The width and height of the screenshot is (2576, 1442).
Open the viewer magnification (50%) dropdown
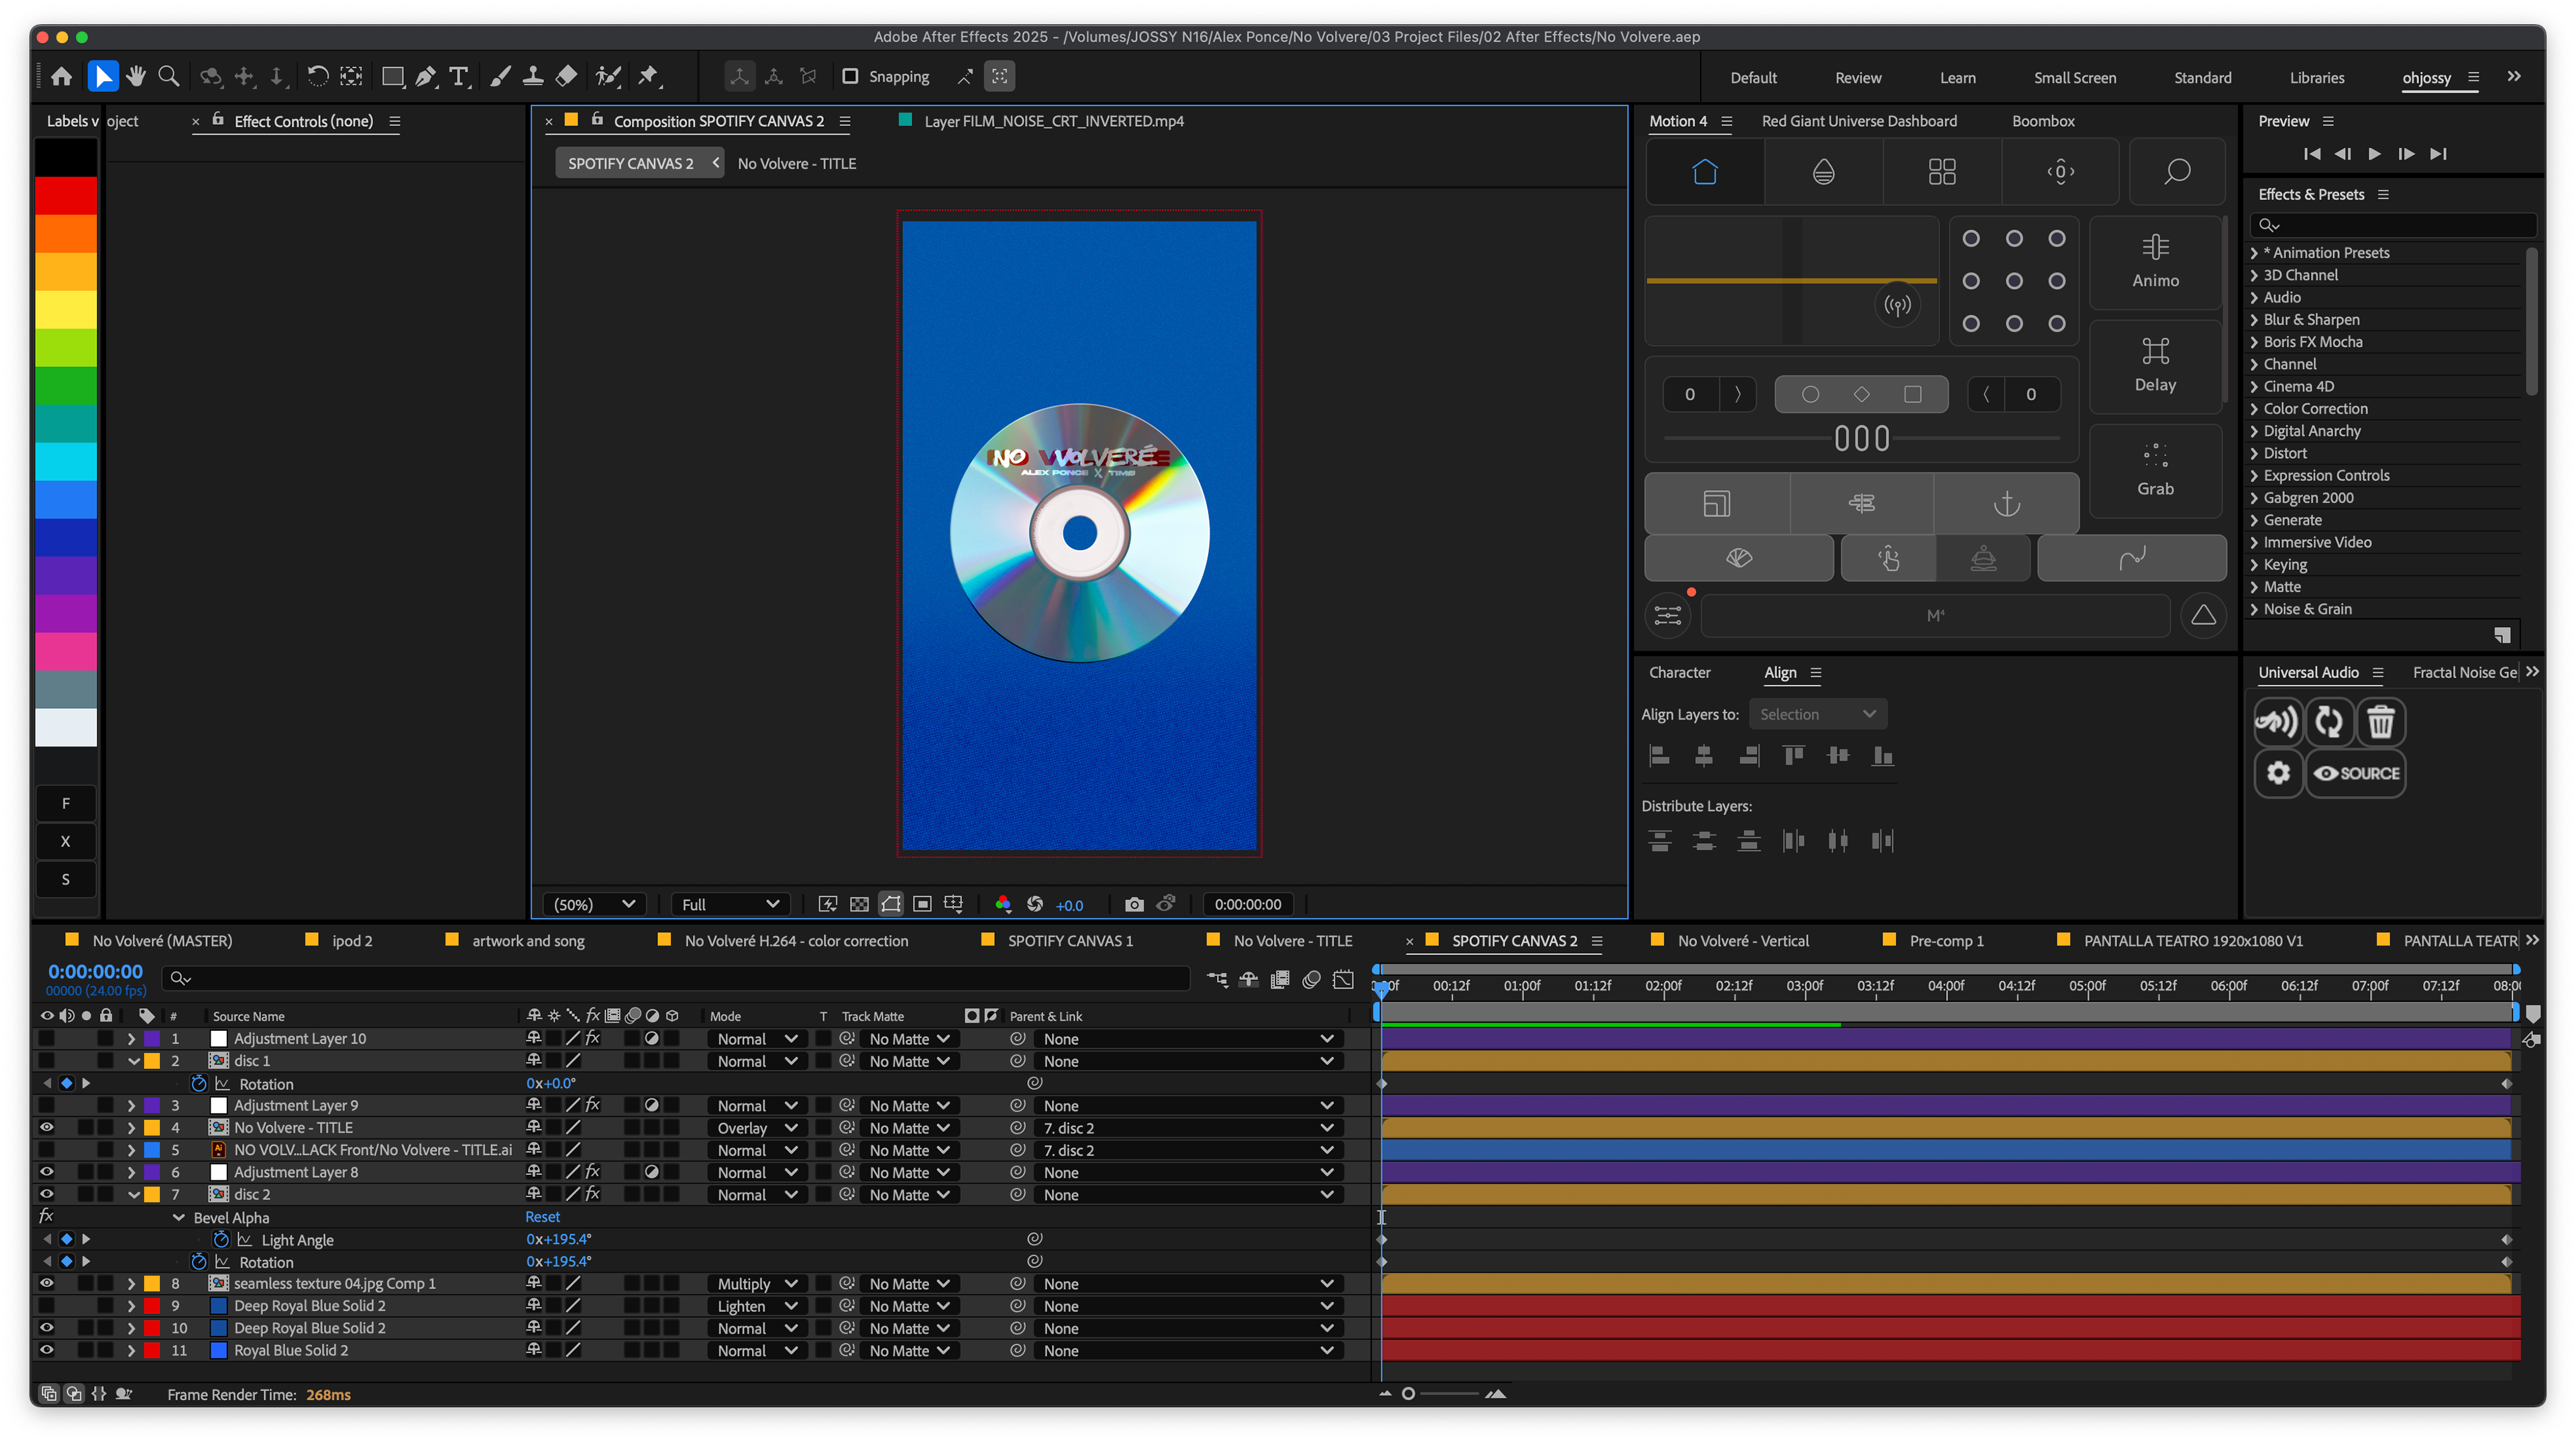point(594,904)
